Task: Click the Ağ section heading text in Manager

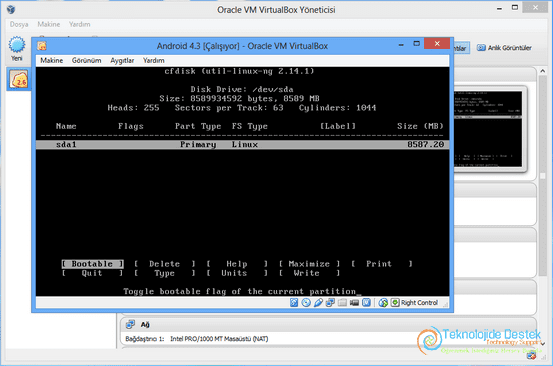Action: click(145, 325)
